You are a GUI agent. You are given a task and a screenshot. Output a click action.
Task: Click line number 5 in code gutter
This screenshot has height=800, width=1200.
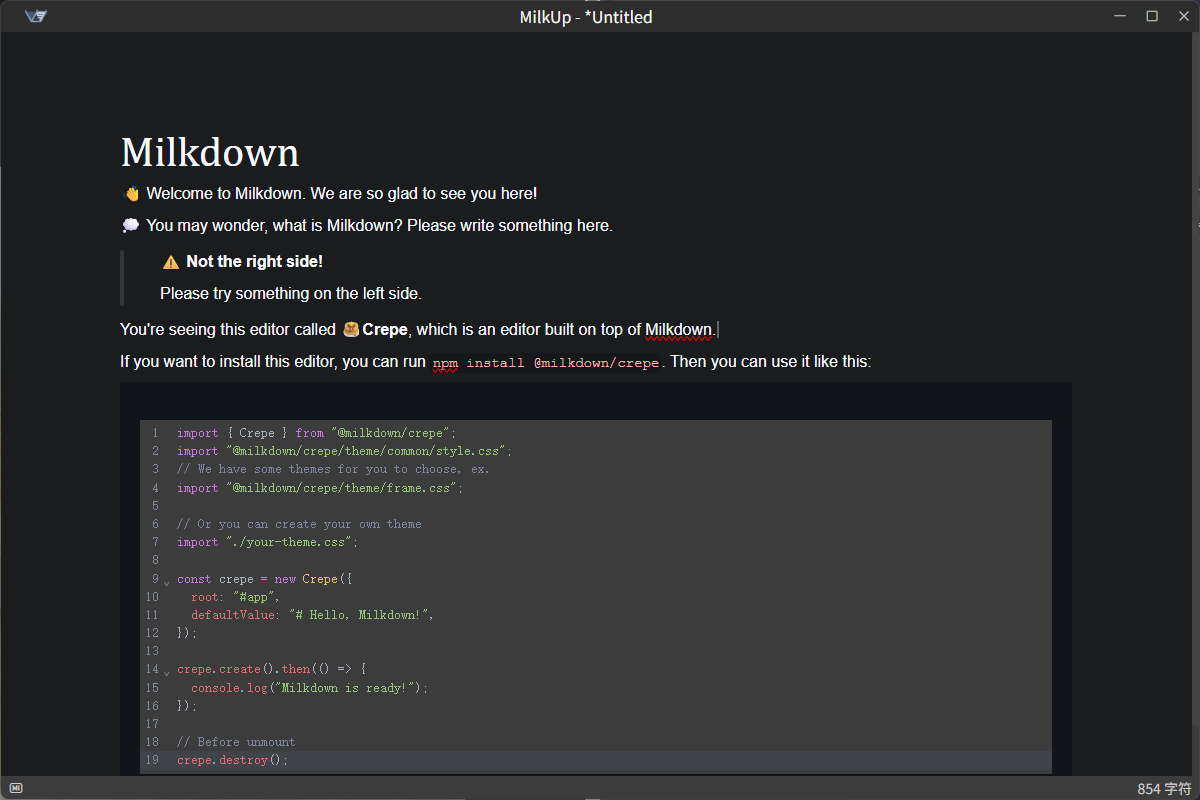click(155, 506)
